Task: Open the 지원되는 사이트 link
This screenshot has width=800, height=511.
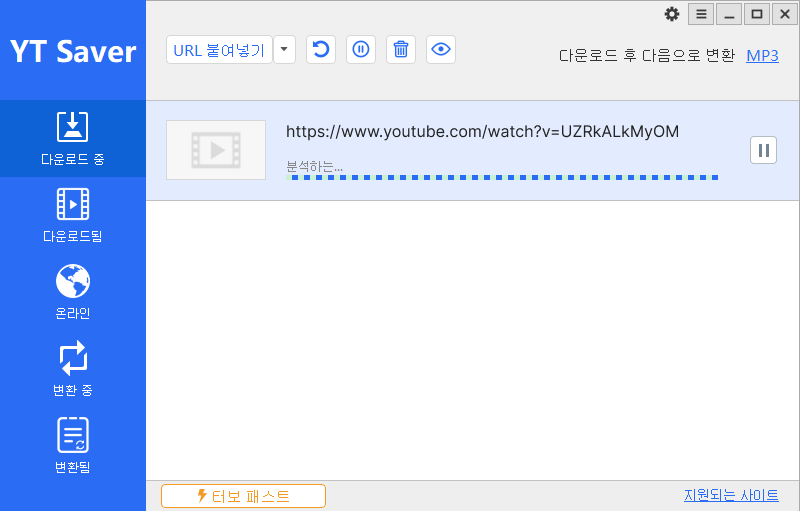Action: click(731, 495)
